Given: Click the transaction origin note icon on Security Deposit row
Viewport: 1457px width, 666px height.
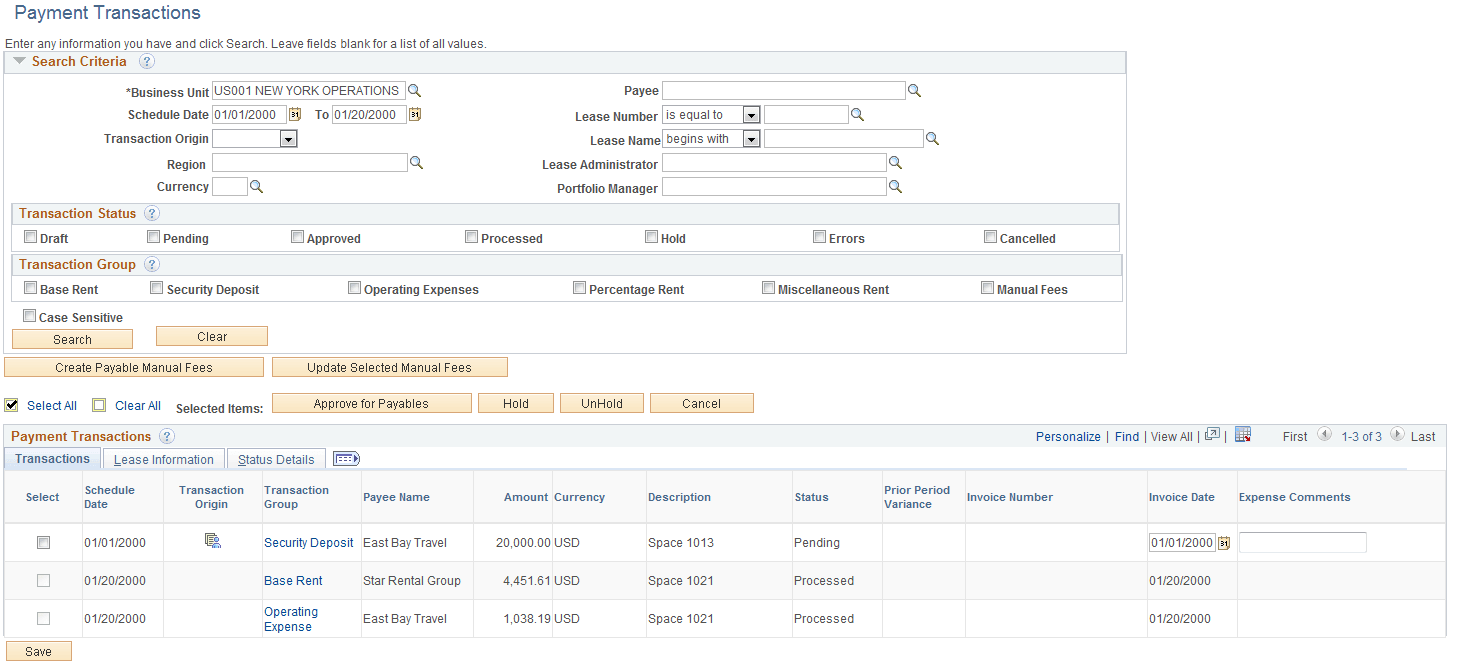Looking at the screenshot, I should tap(212, 541).
